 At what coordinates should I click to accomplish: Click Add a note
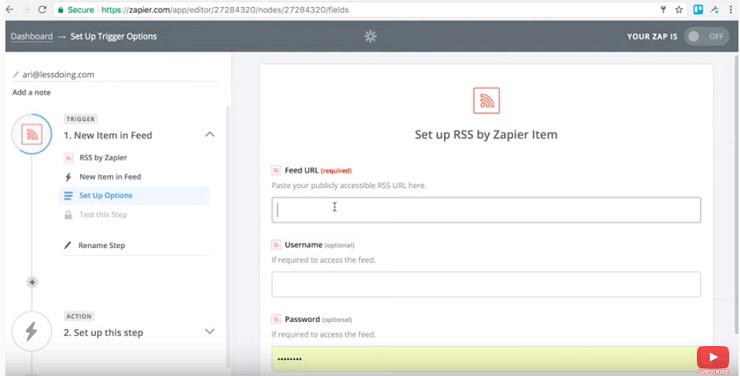32,92
